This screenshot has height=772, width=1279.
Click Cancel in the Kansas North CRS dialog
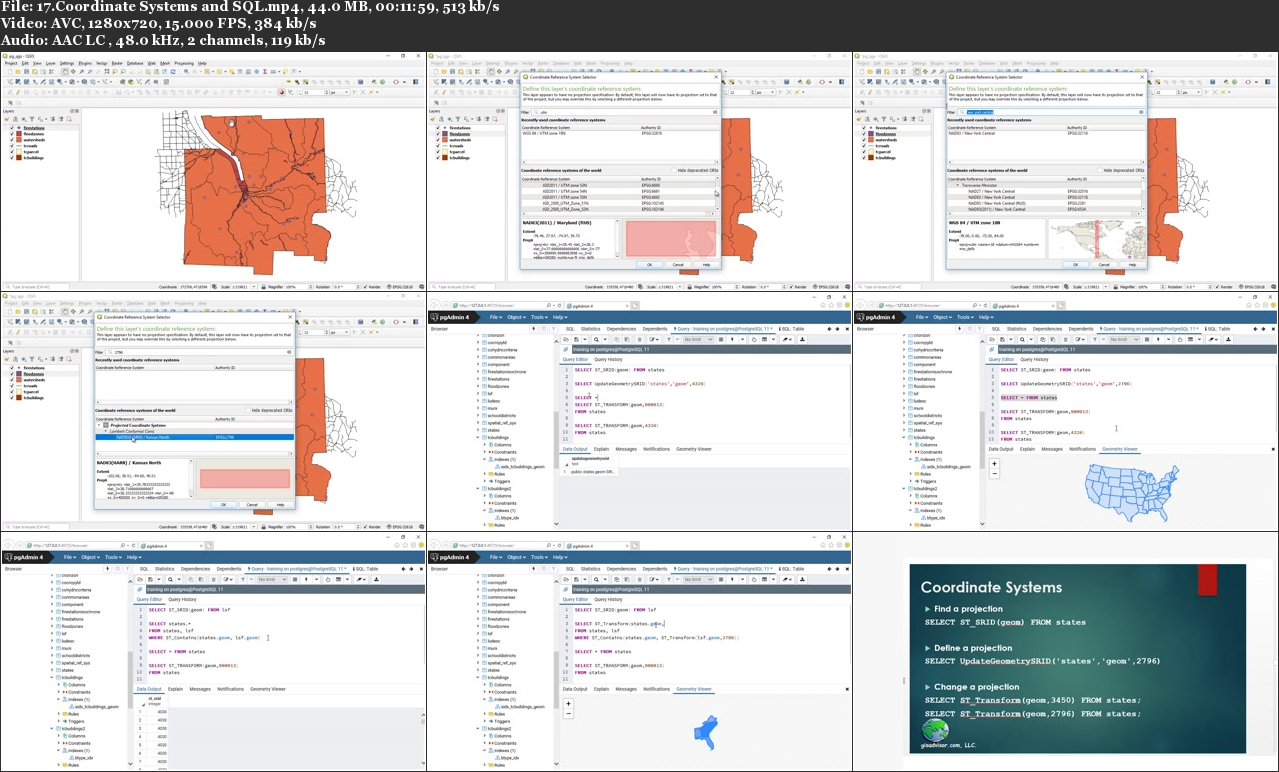tap(252, 505)
